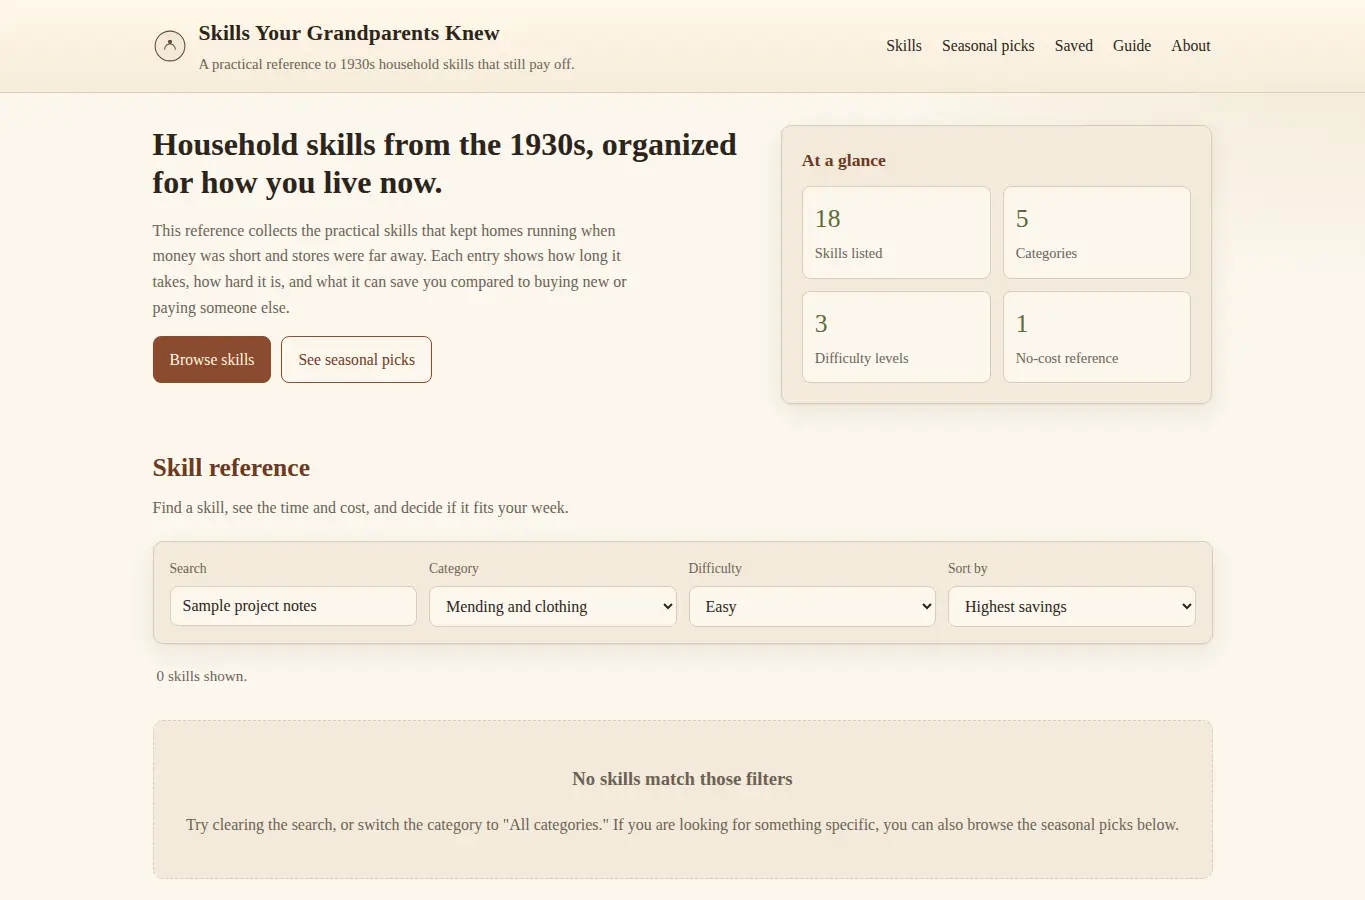The image size is (1365, 900).
Task: Open the About nav link
Action: pos(1191,46)
